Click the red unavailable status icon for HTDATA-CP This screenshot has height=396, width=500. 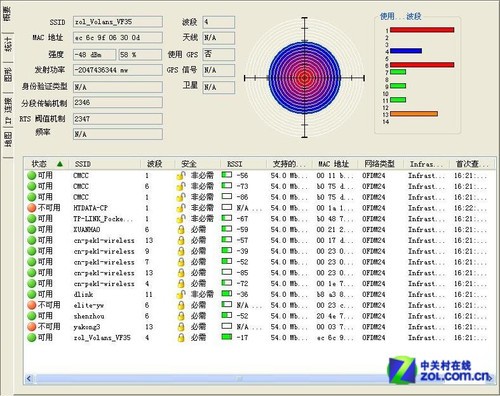(31, 208)
